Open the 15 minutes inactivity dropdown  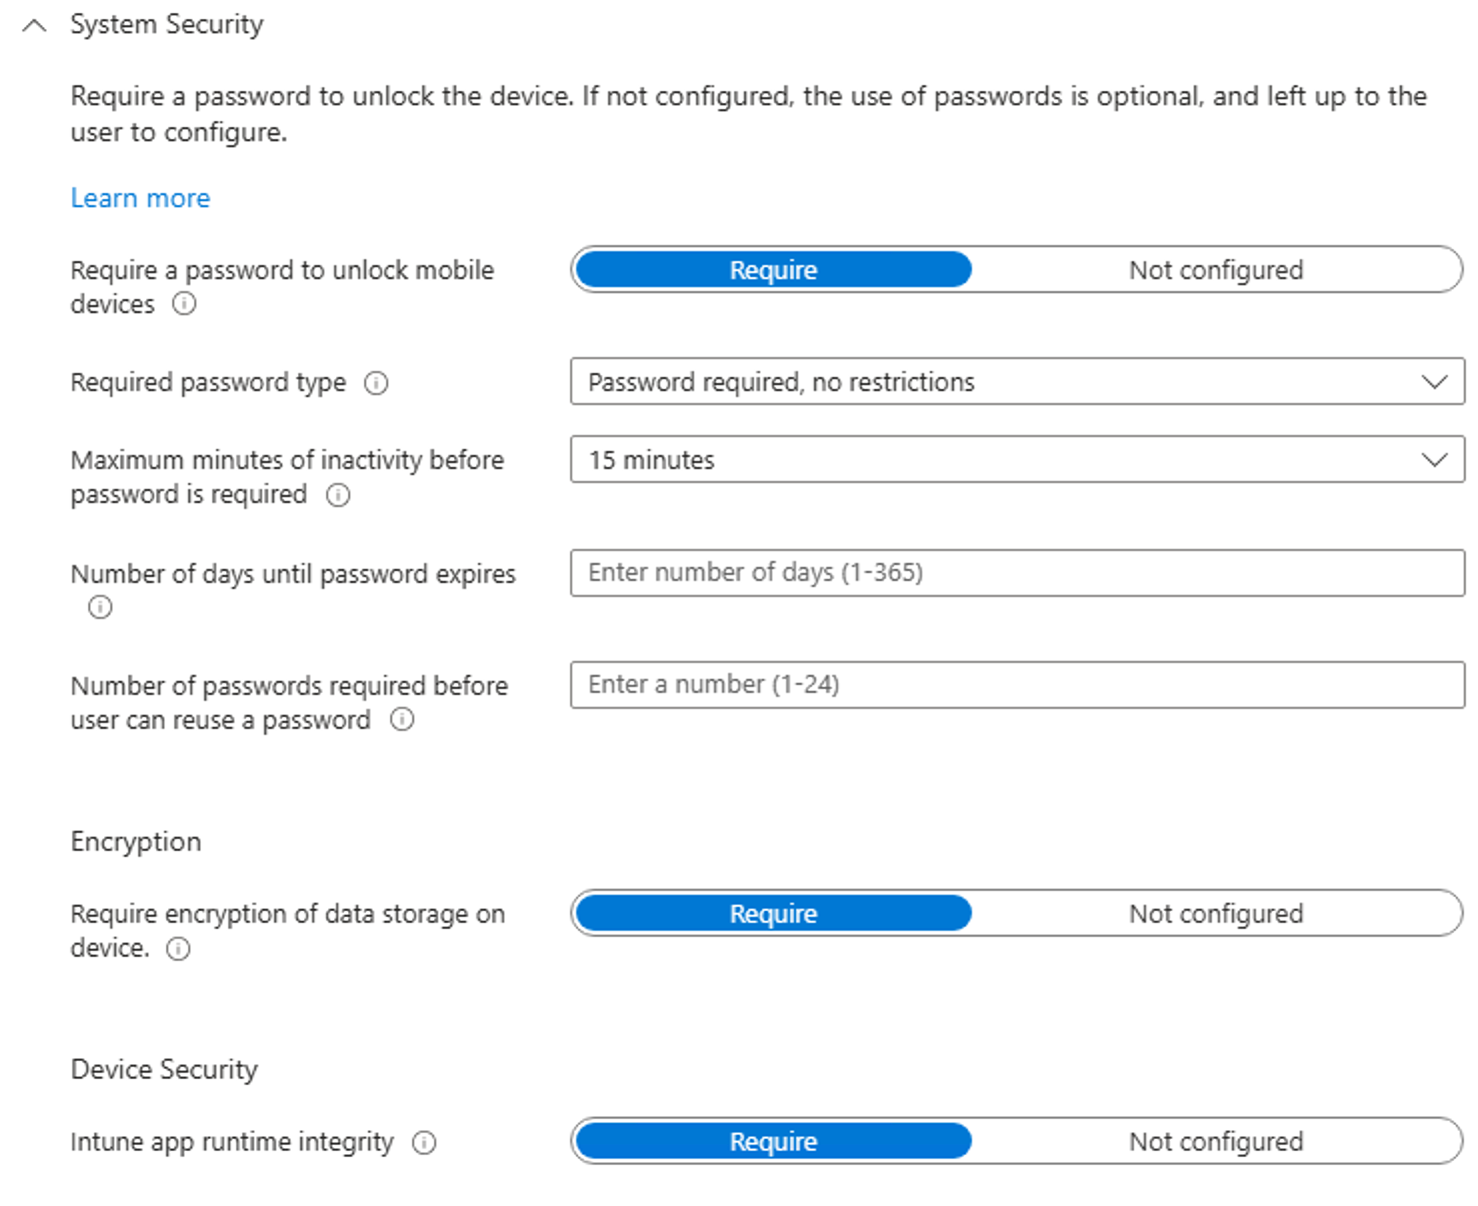coord(1017,460)
